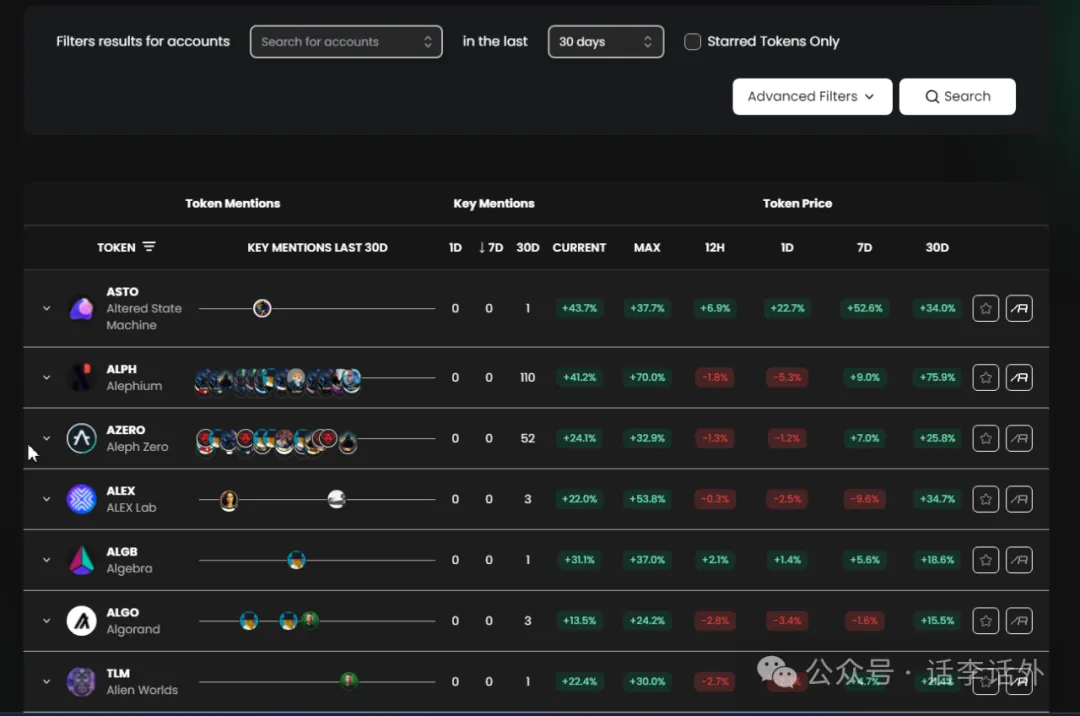Click the Algorand token name
This screenshot has height=716, width=1080.
(x=133, y=629)
